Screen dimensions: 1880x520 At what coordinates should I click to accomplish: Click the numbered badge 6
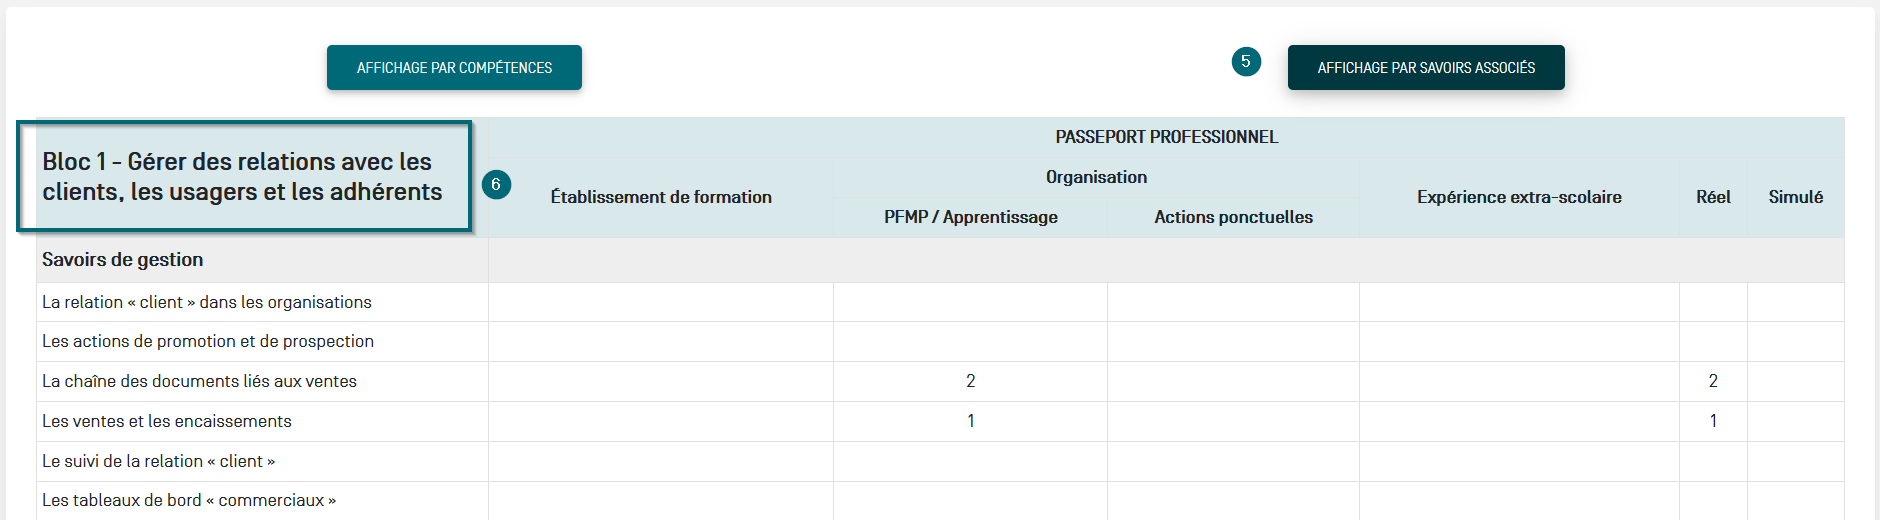pos(496,185)
